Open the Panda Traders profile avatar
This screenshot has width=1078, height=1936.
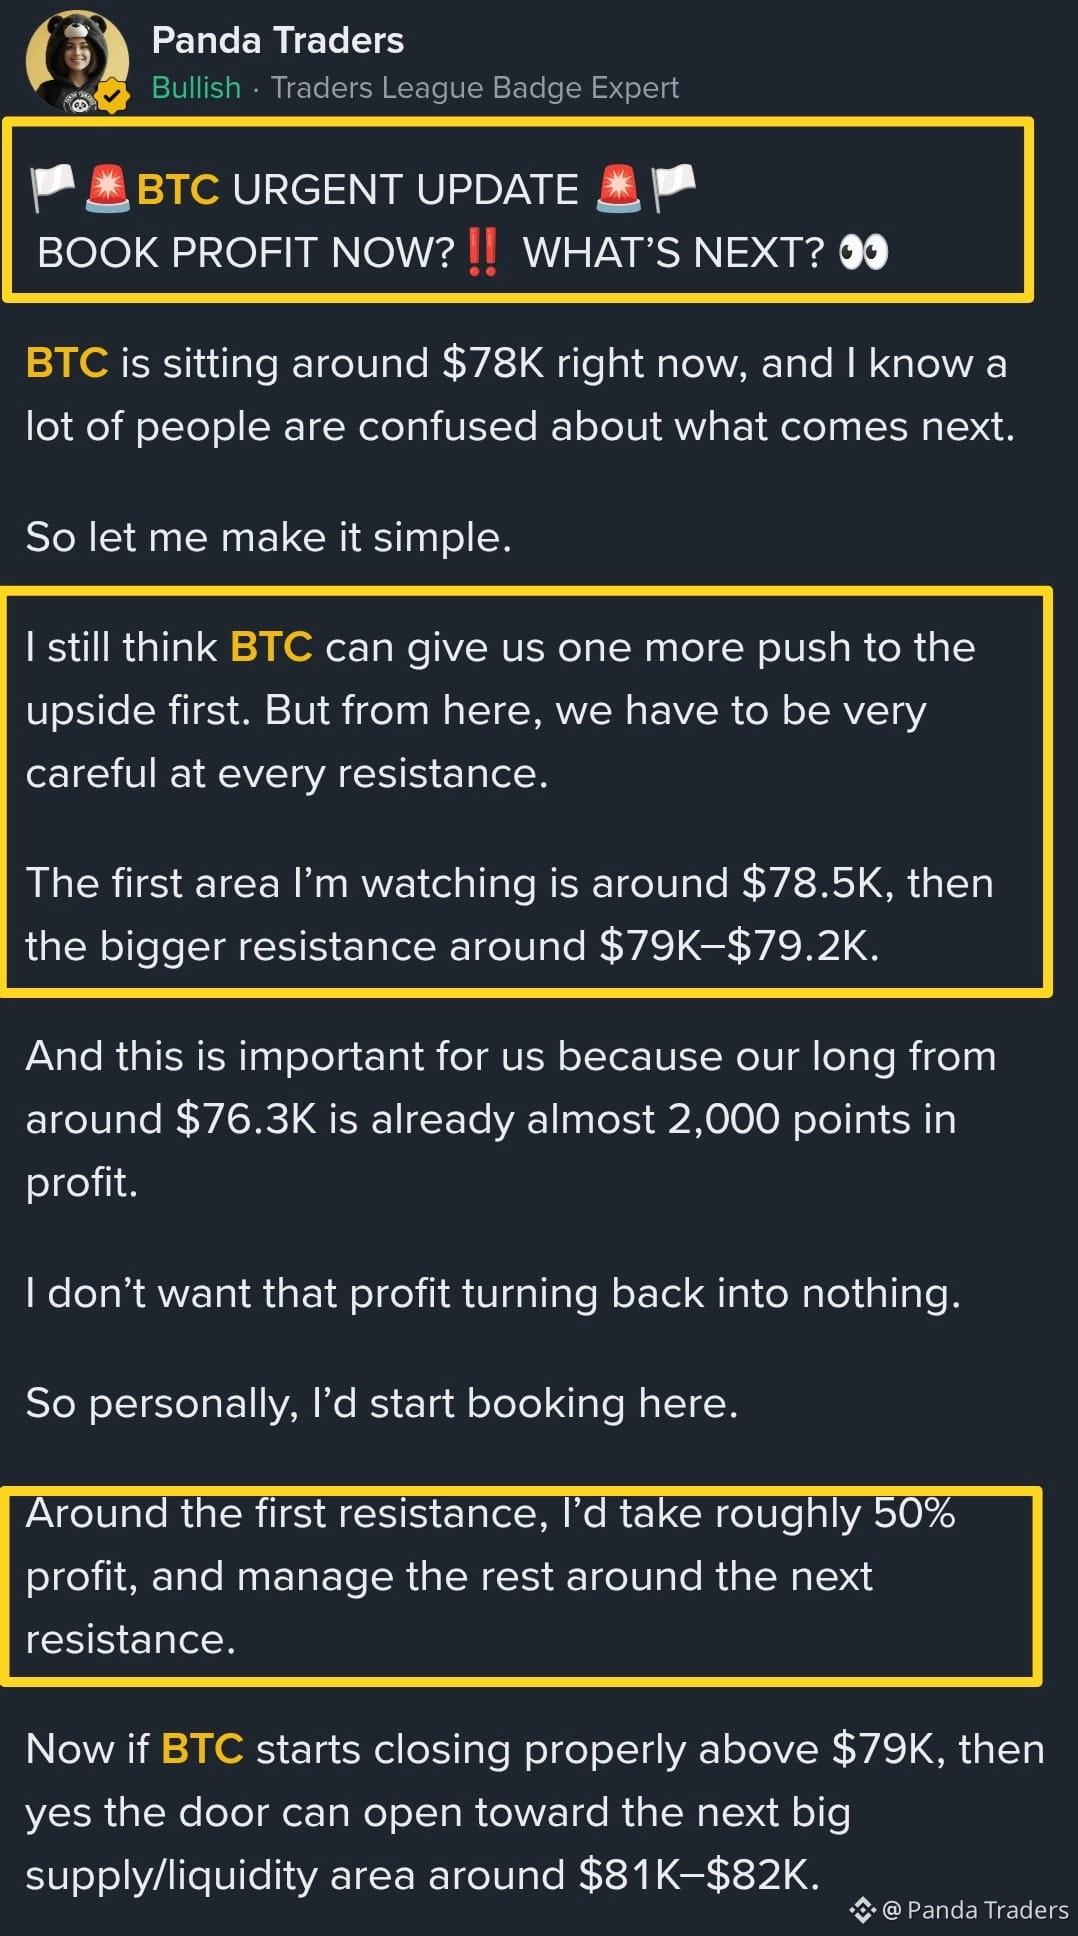tap(76, 62)
